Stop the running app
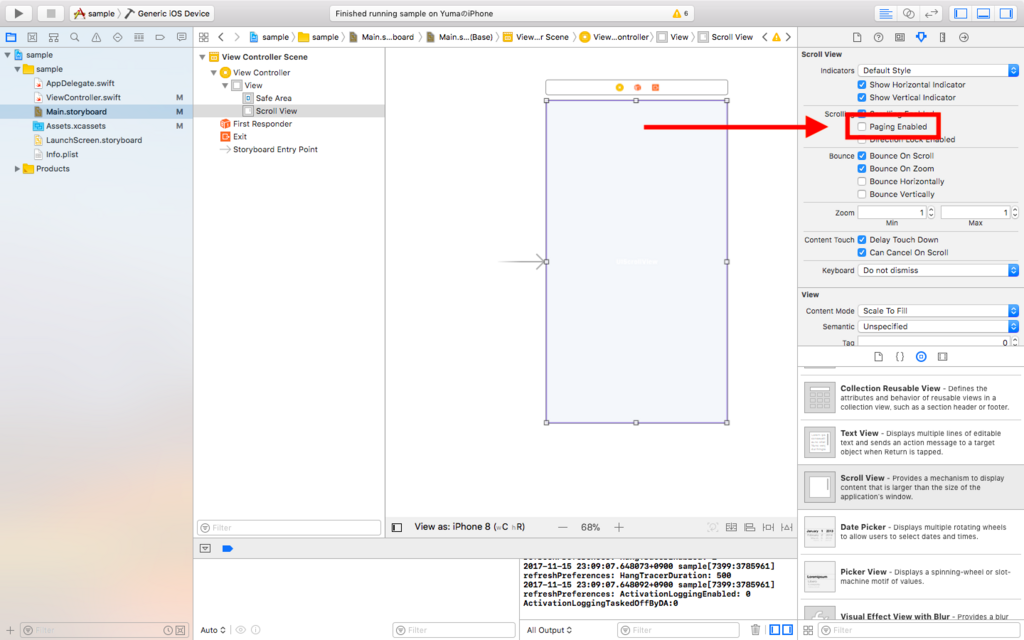Image resolution: width=1024 pixels, height=640 pixels. [50, 13]
